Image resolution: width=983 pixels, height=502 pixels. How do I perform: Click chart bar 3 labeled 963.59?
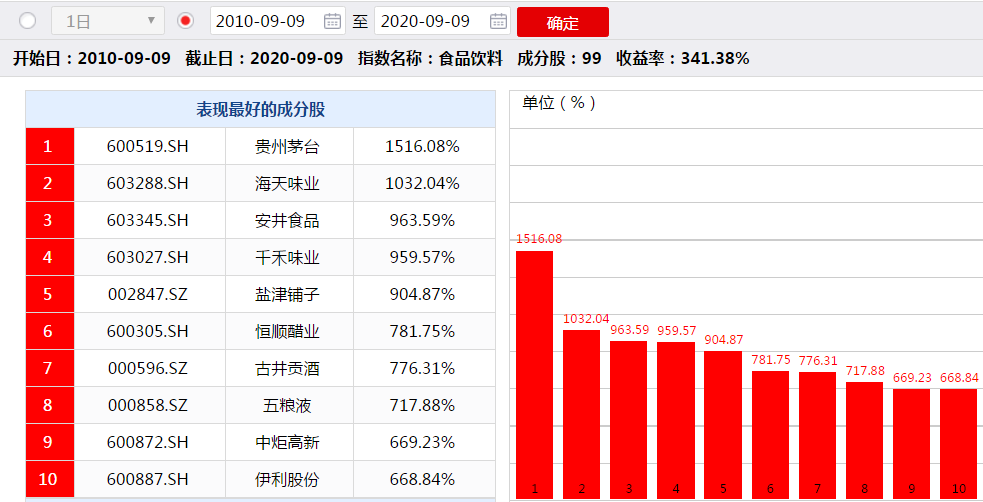tap(628, 420)
